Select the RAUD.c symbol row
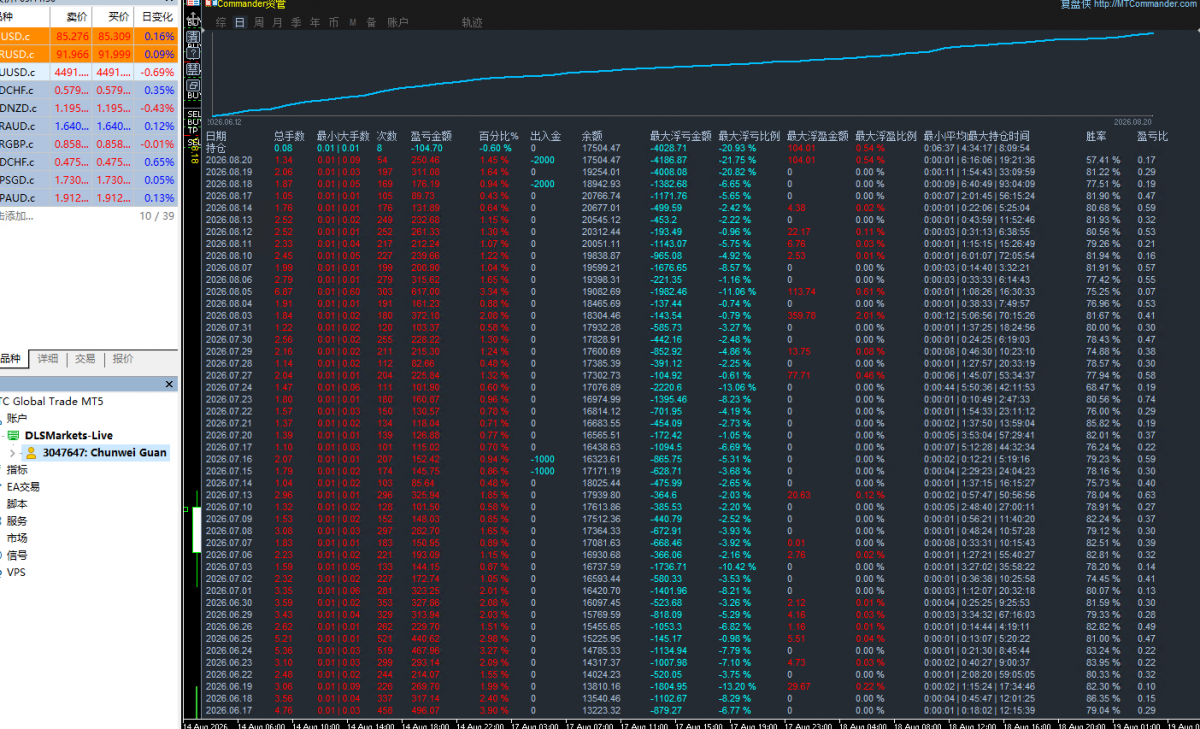Screen dimensions: 1200x729 [88, 126]
